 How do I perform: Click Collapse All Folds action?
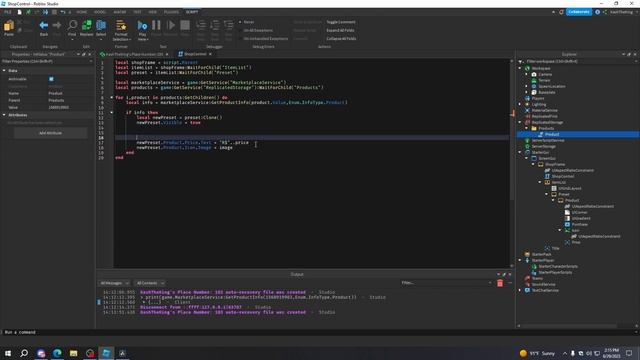point(341,38)
